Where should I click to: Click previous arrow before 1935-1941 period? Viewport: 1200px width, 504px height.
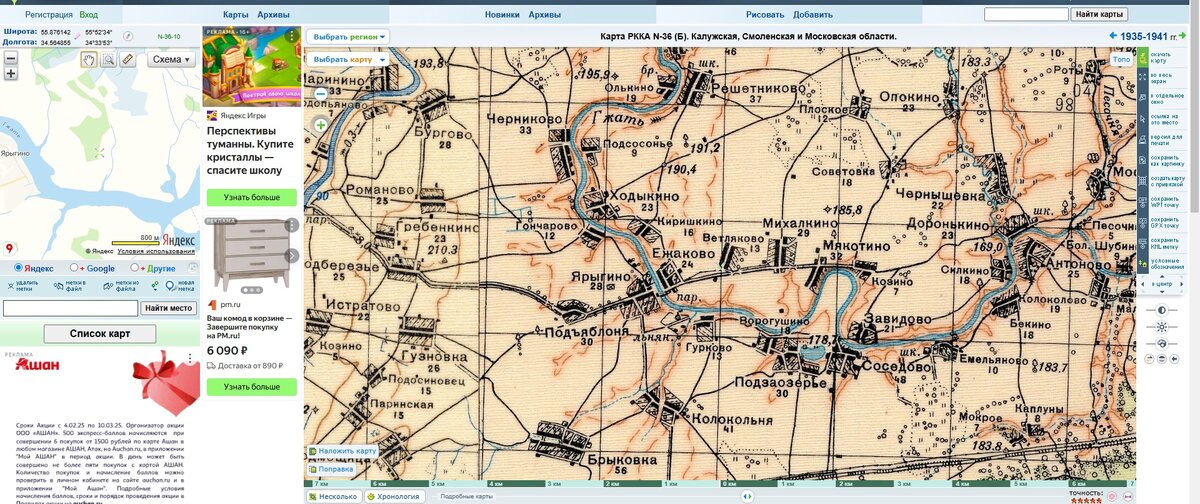[1114, 36]
